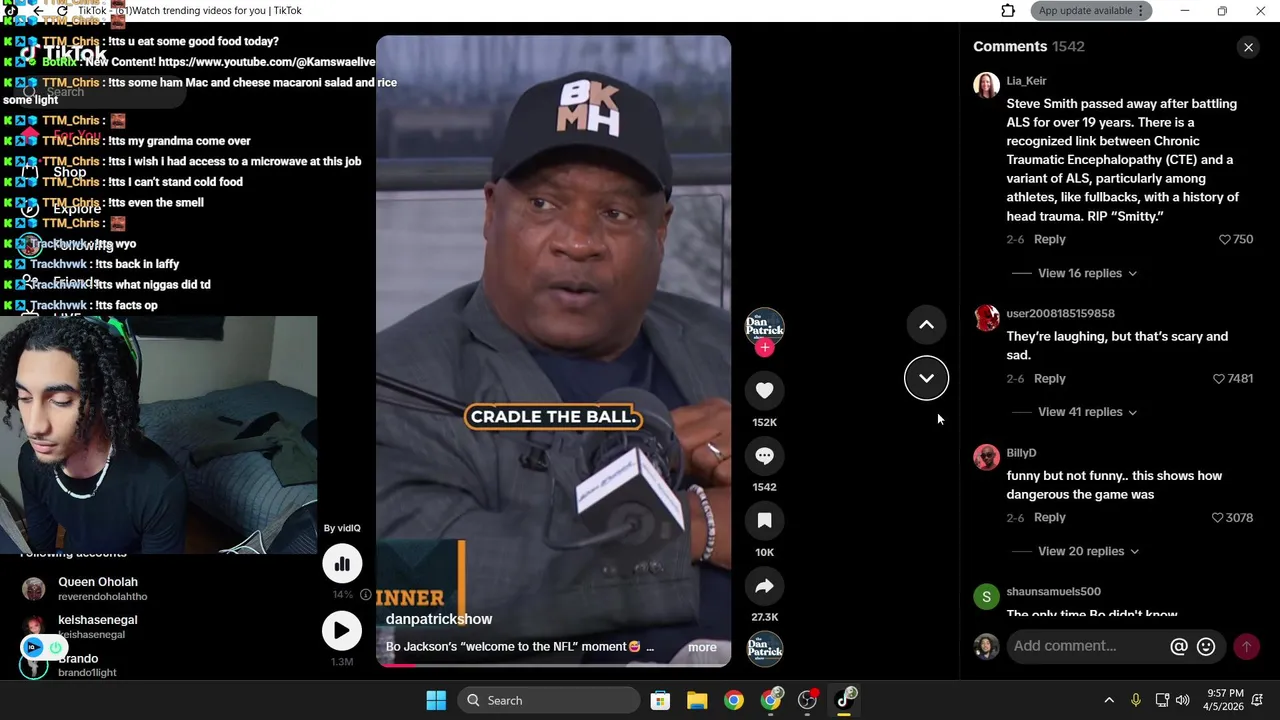Open keishasenegal's account

click(98, 626)
